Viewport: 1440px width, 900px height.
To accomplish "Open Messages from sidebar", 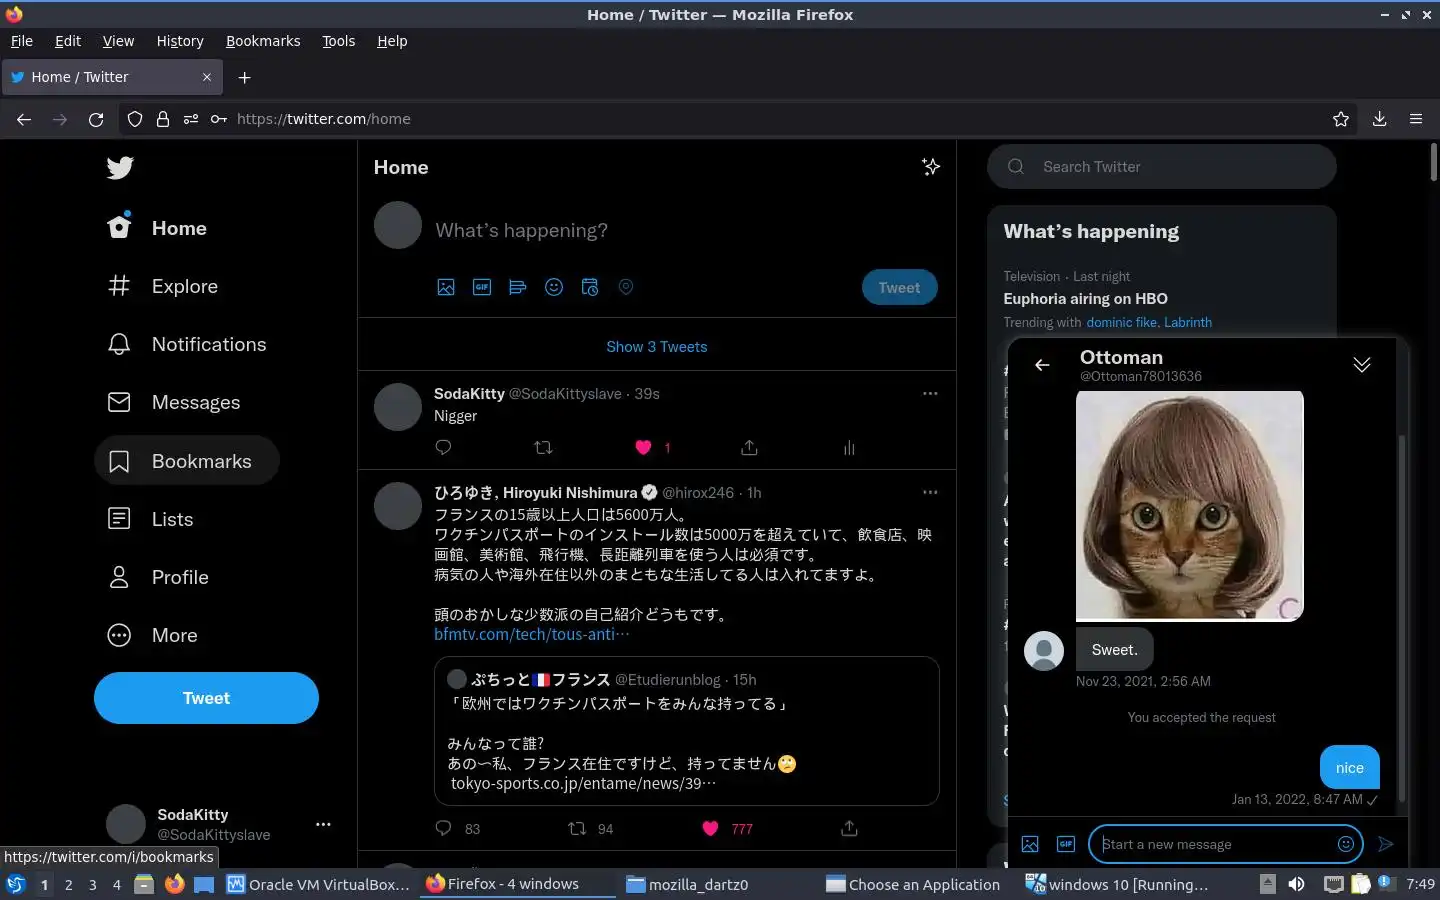I will tap(174, 402).
